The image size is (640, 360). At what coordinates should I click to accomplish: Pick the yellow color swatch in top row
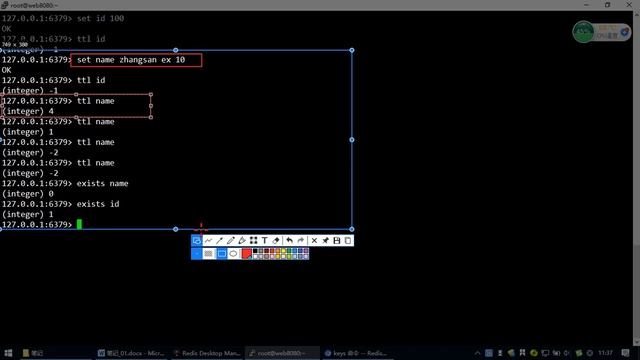point(283,251)
